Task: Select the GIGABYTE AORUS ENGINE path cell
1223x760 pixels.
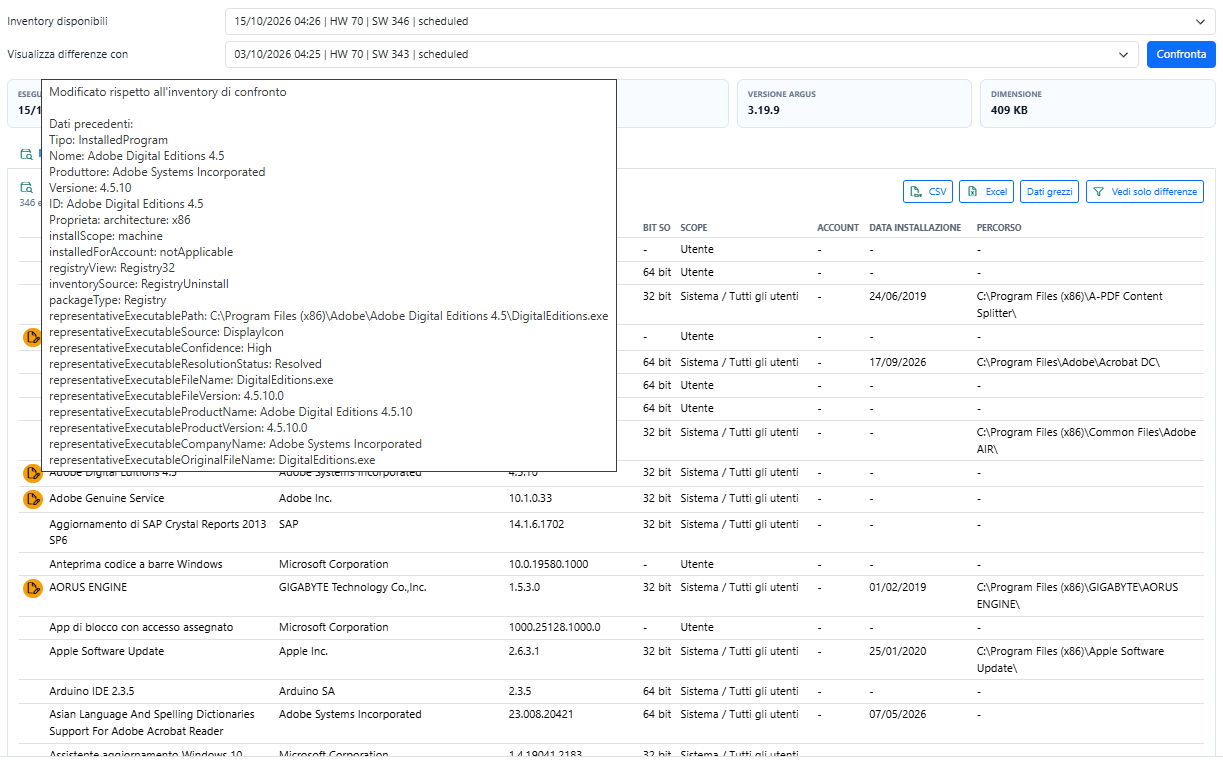Action: [x=1077, y=596]
